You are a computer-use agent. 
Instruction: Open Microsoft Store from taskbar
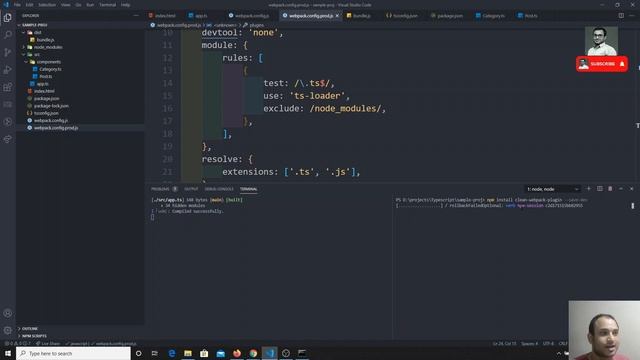(204, 353)
